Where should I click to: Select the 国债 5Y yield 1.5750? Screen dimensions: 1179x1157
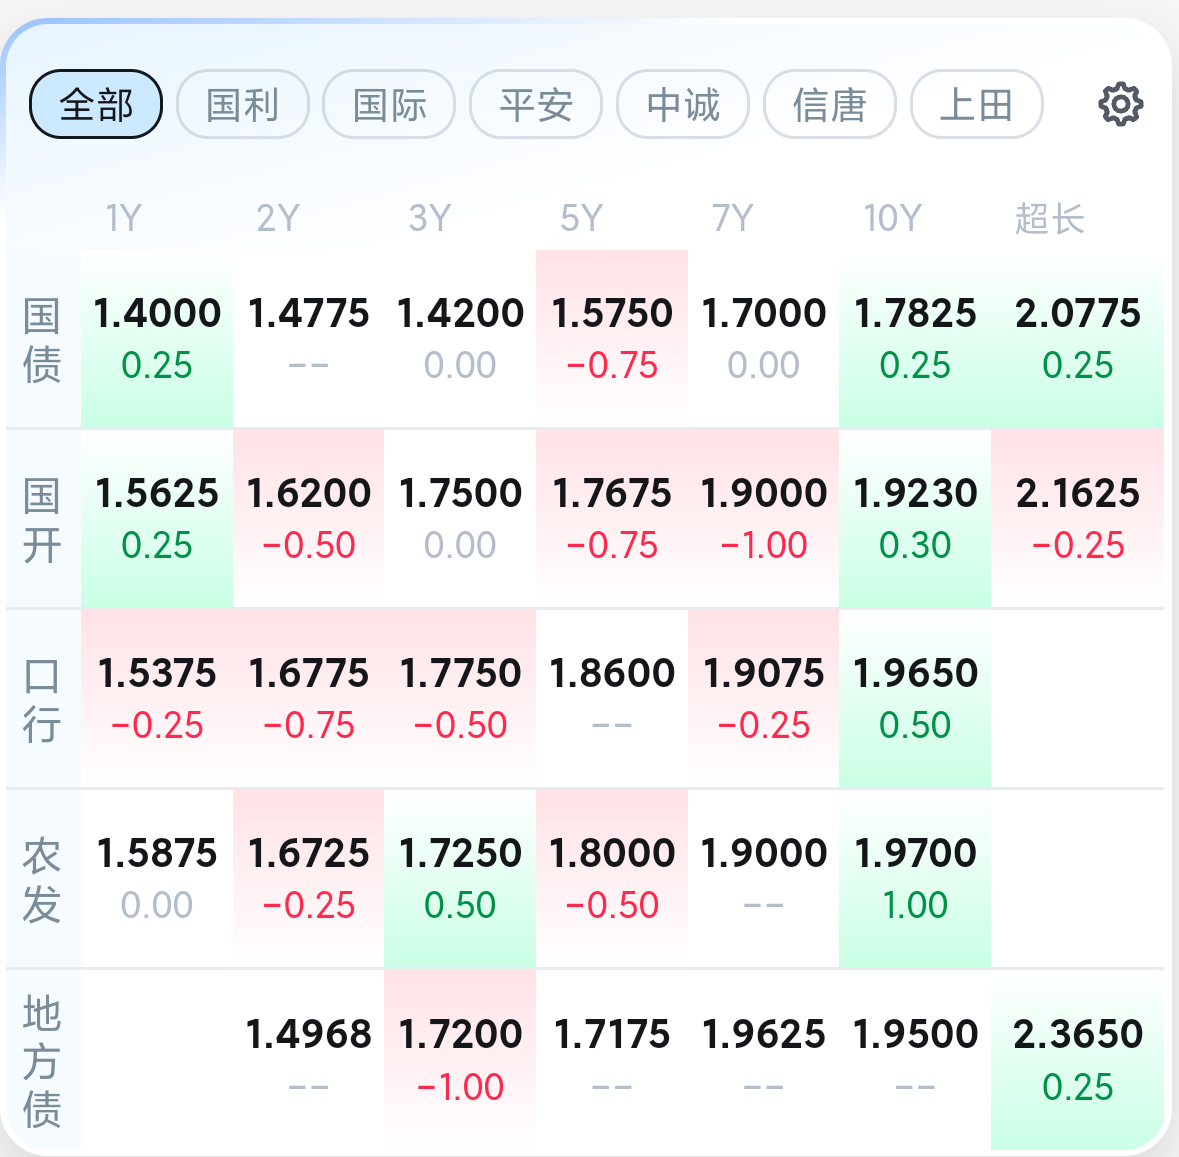(612, 339)
